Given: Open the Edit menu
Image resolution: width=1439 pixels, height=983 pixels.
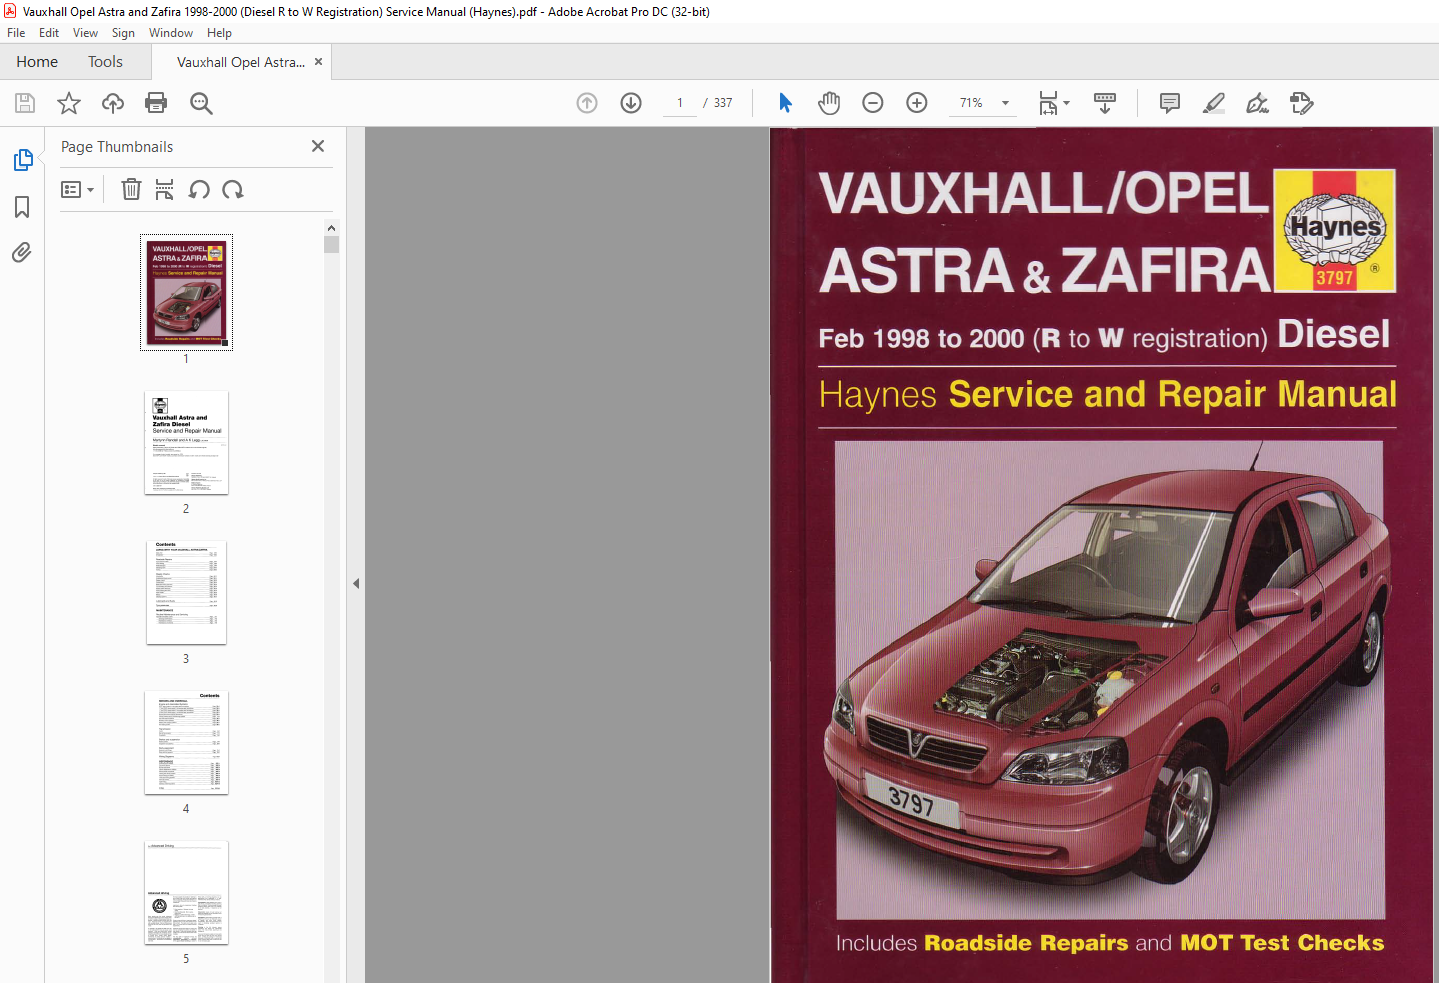Looking at the screenshot, I should (x=49, y=33).
